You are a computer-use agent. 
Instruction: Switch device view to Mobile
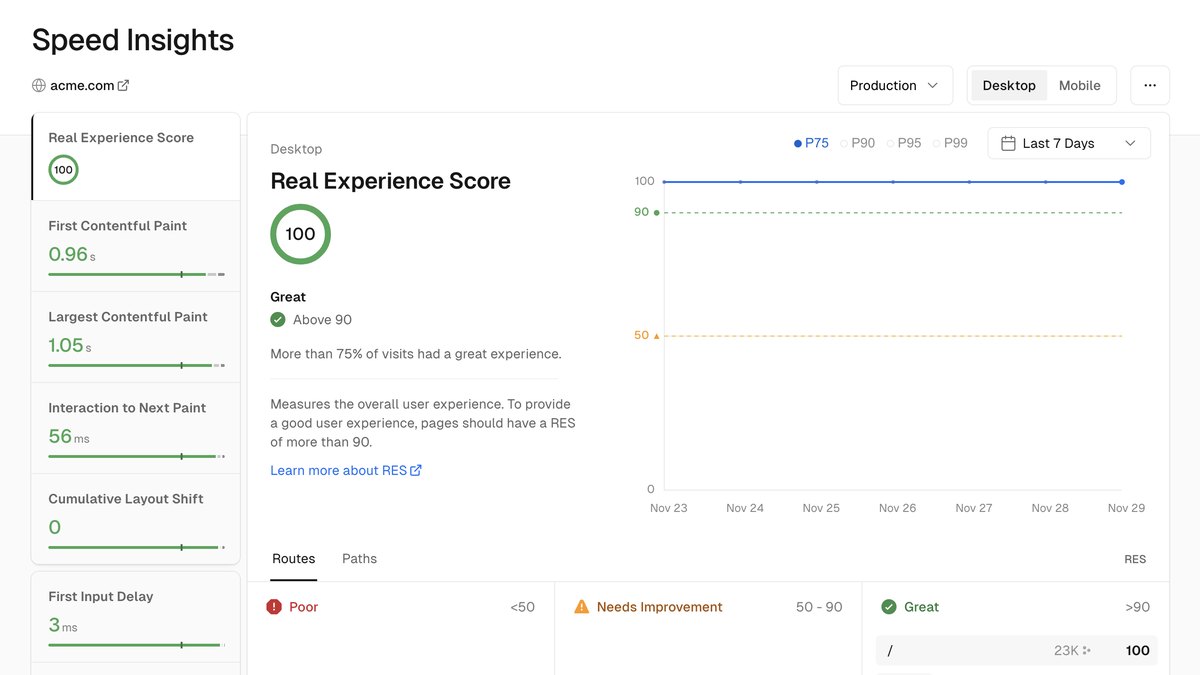click(x=1080, y=86)
